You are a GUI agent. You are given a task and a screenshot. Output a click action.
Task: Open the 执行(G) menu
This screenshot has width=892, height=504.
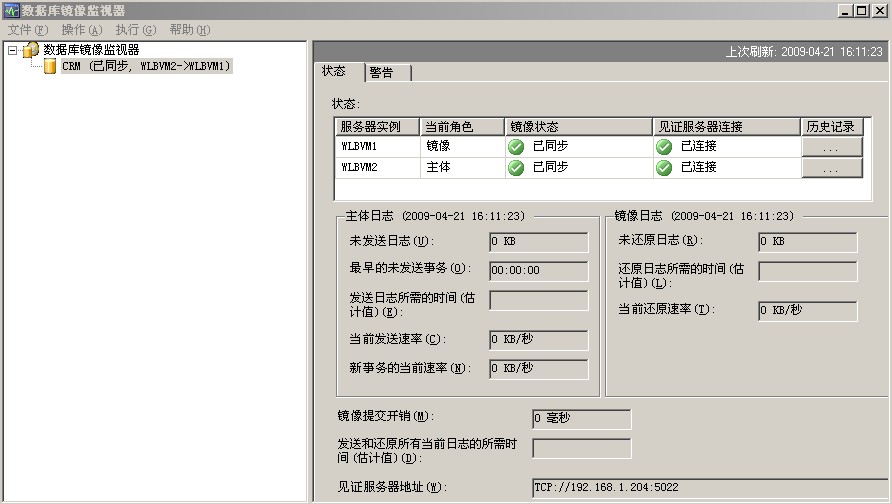tap(135, 30)
